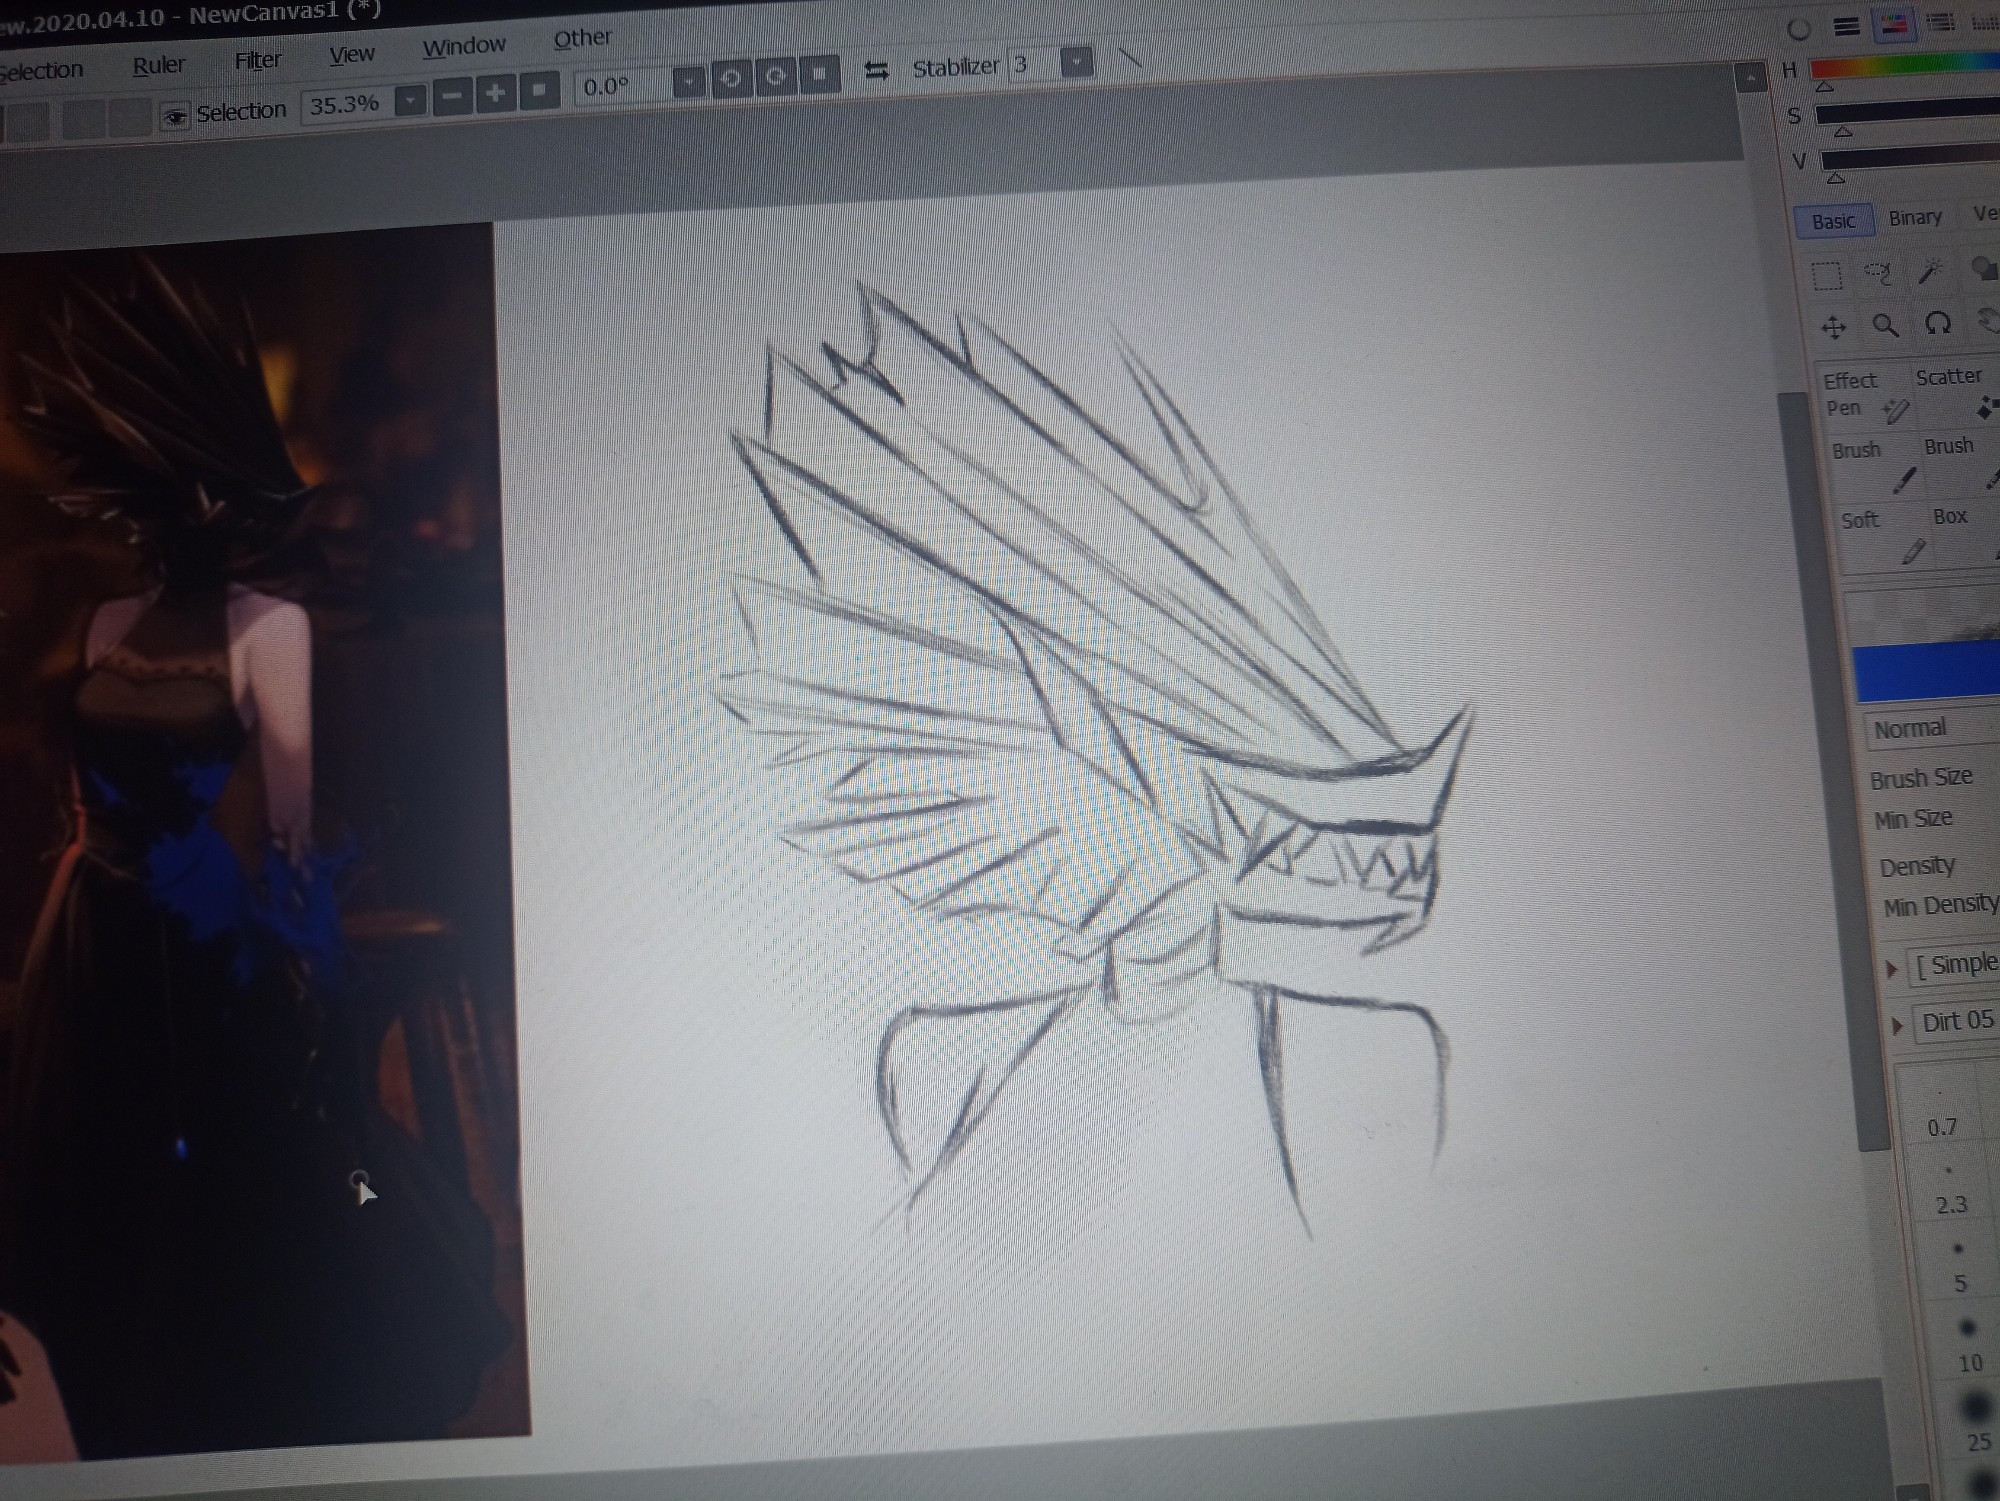Image resolution: width=2000 pixels, height=1501 pixels.
Task: Choose the Scatter brush
Action: [1955, 392]
